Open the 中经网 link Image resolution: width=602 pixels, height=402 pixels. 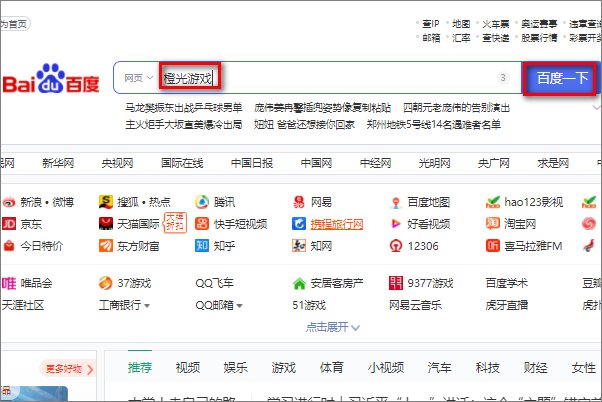(375, 163)
